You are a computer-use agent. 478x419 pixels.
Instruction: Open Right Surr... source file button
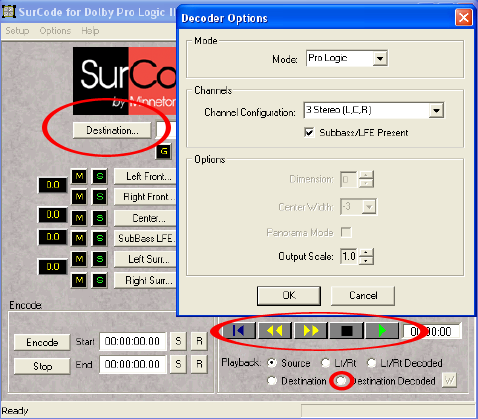tap(145, 280)
